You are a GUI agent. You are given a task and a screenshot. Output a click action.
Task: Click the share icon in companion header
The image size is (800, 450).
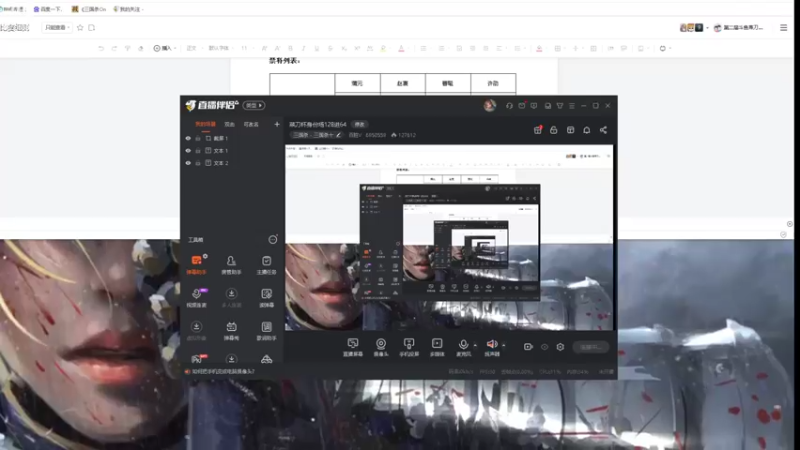pyautogui.click(x=604, y=130)
